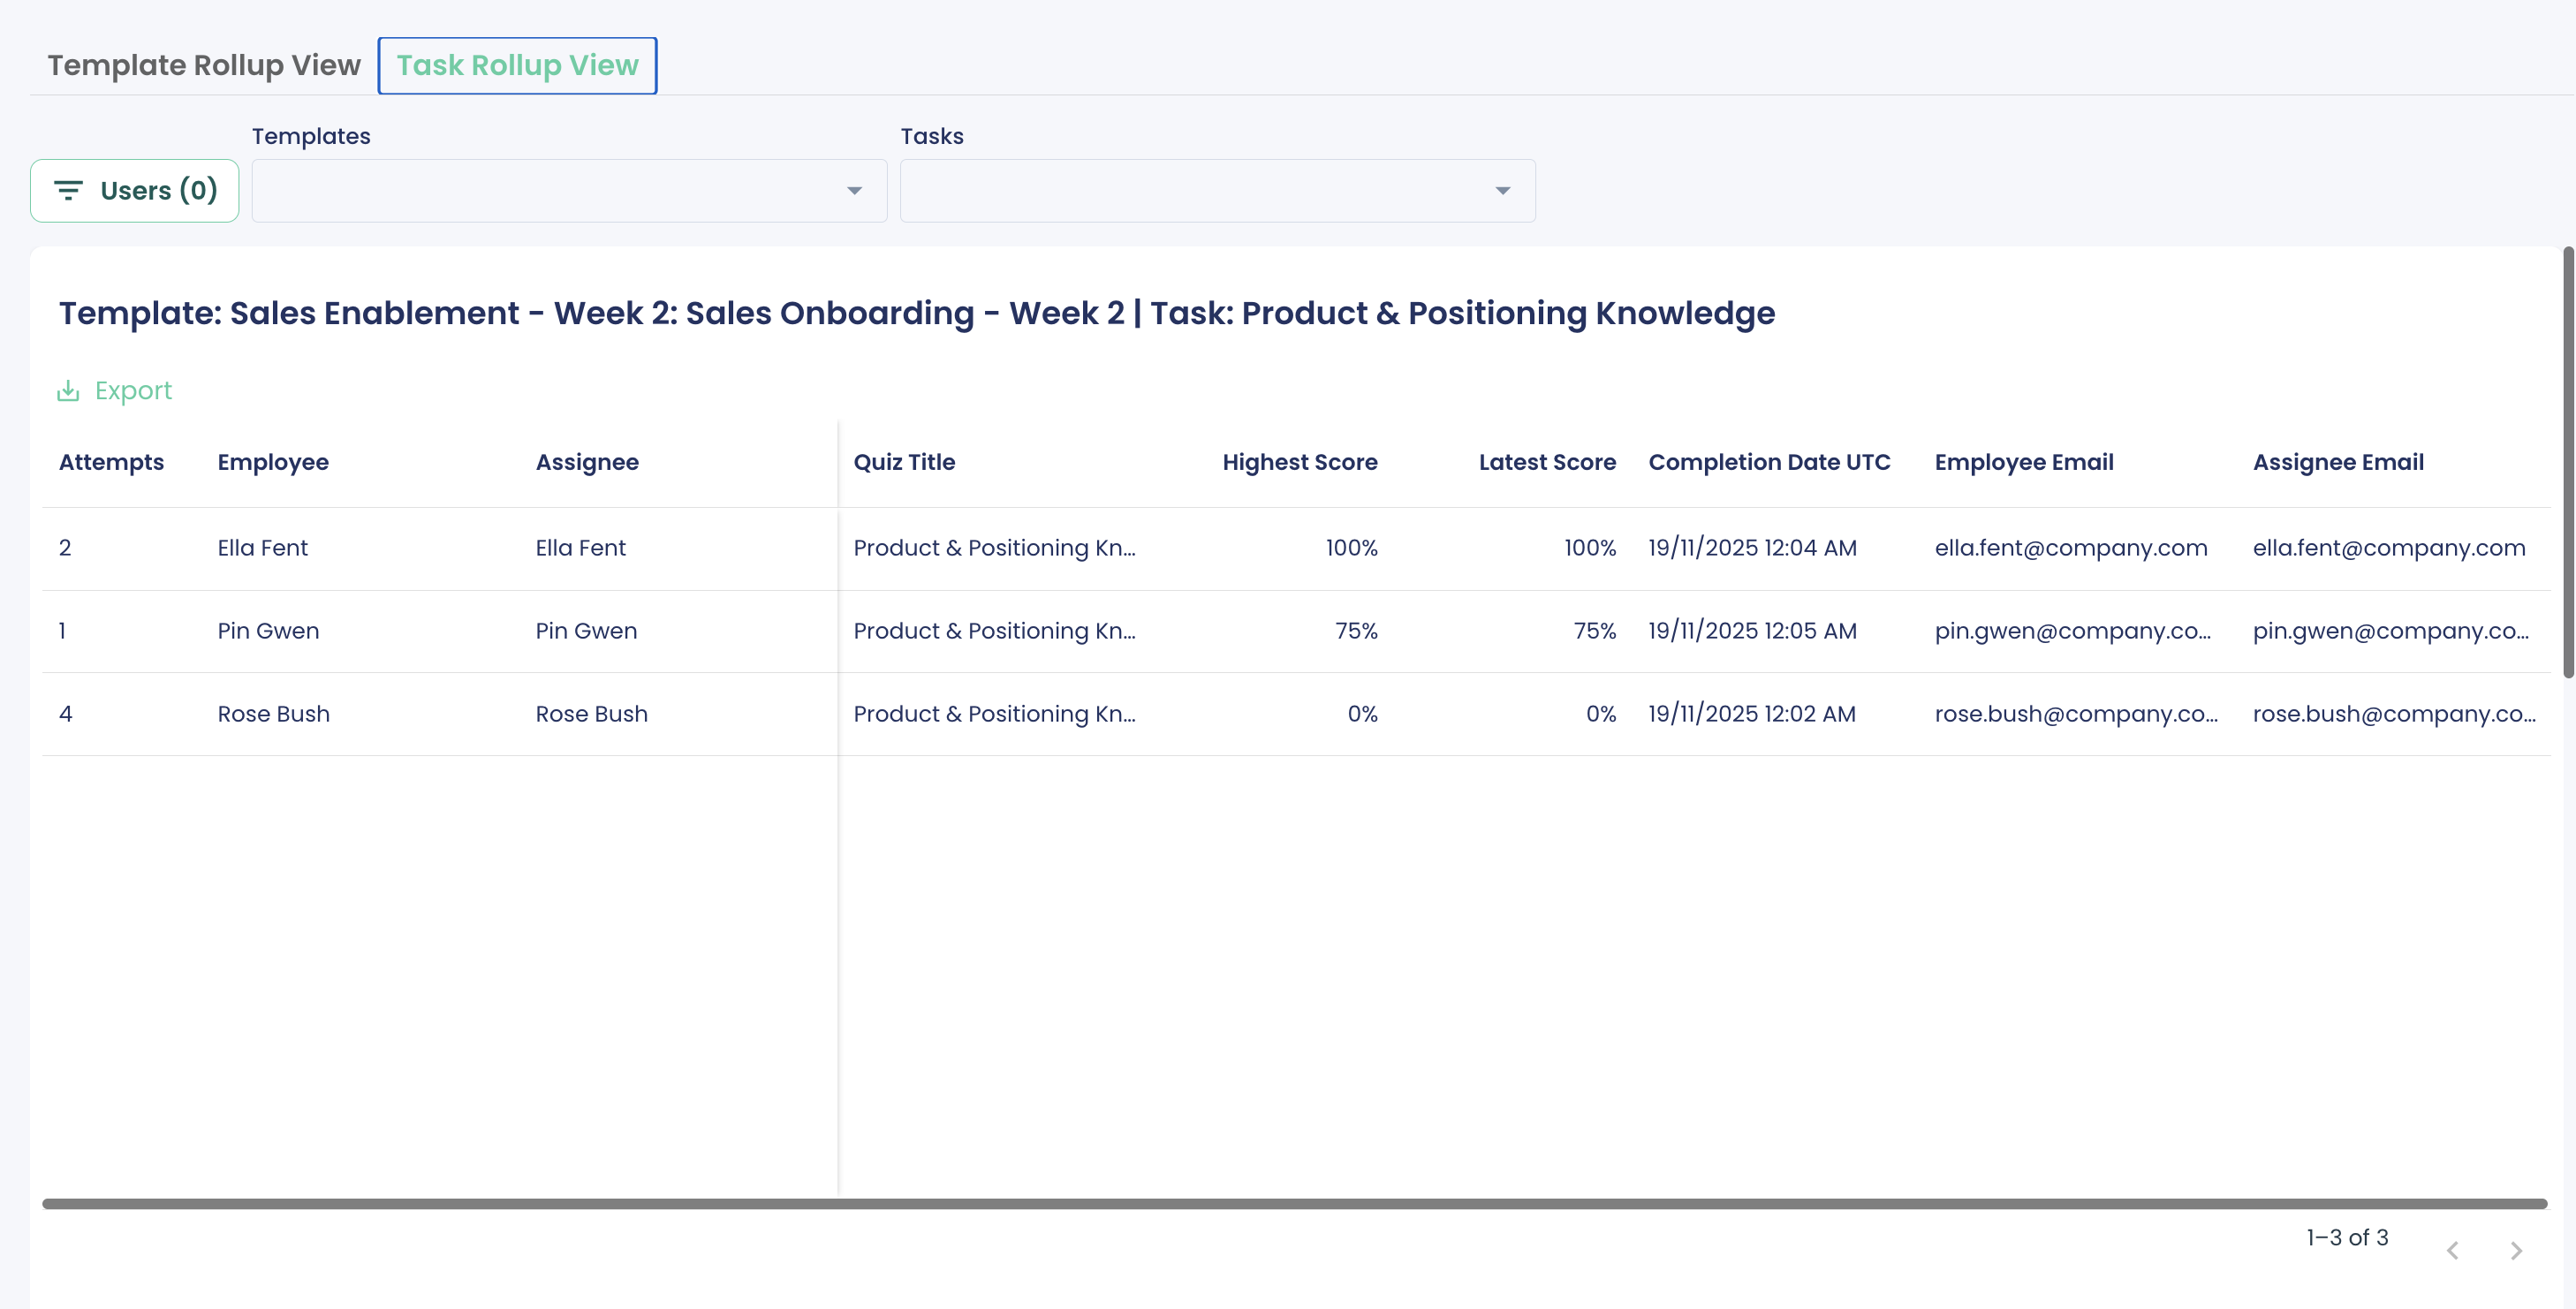This screenshot has width=2576, height=1309.
Task: Select the Task Rollup View tab
Action: pos(517,65)
